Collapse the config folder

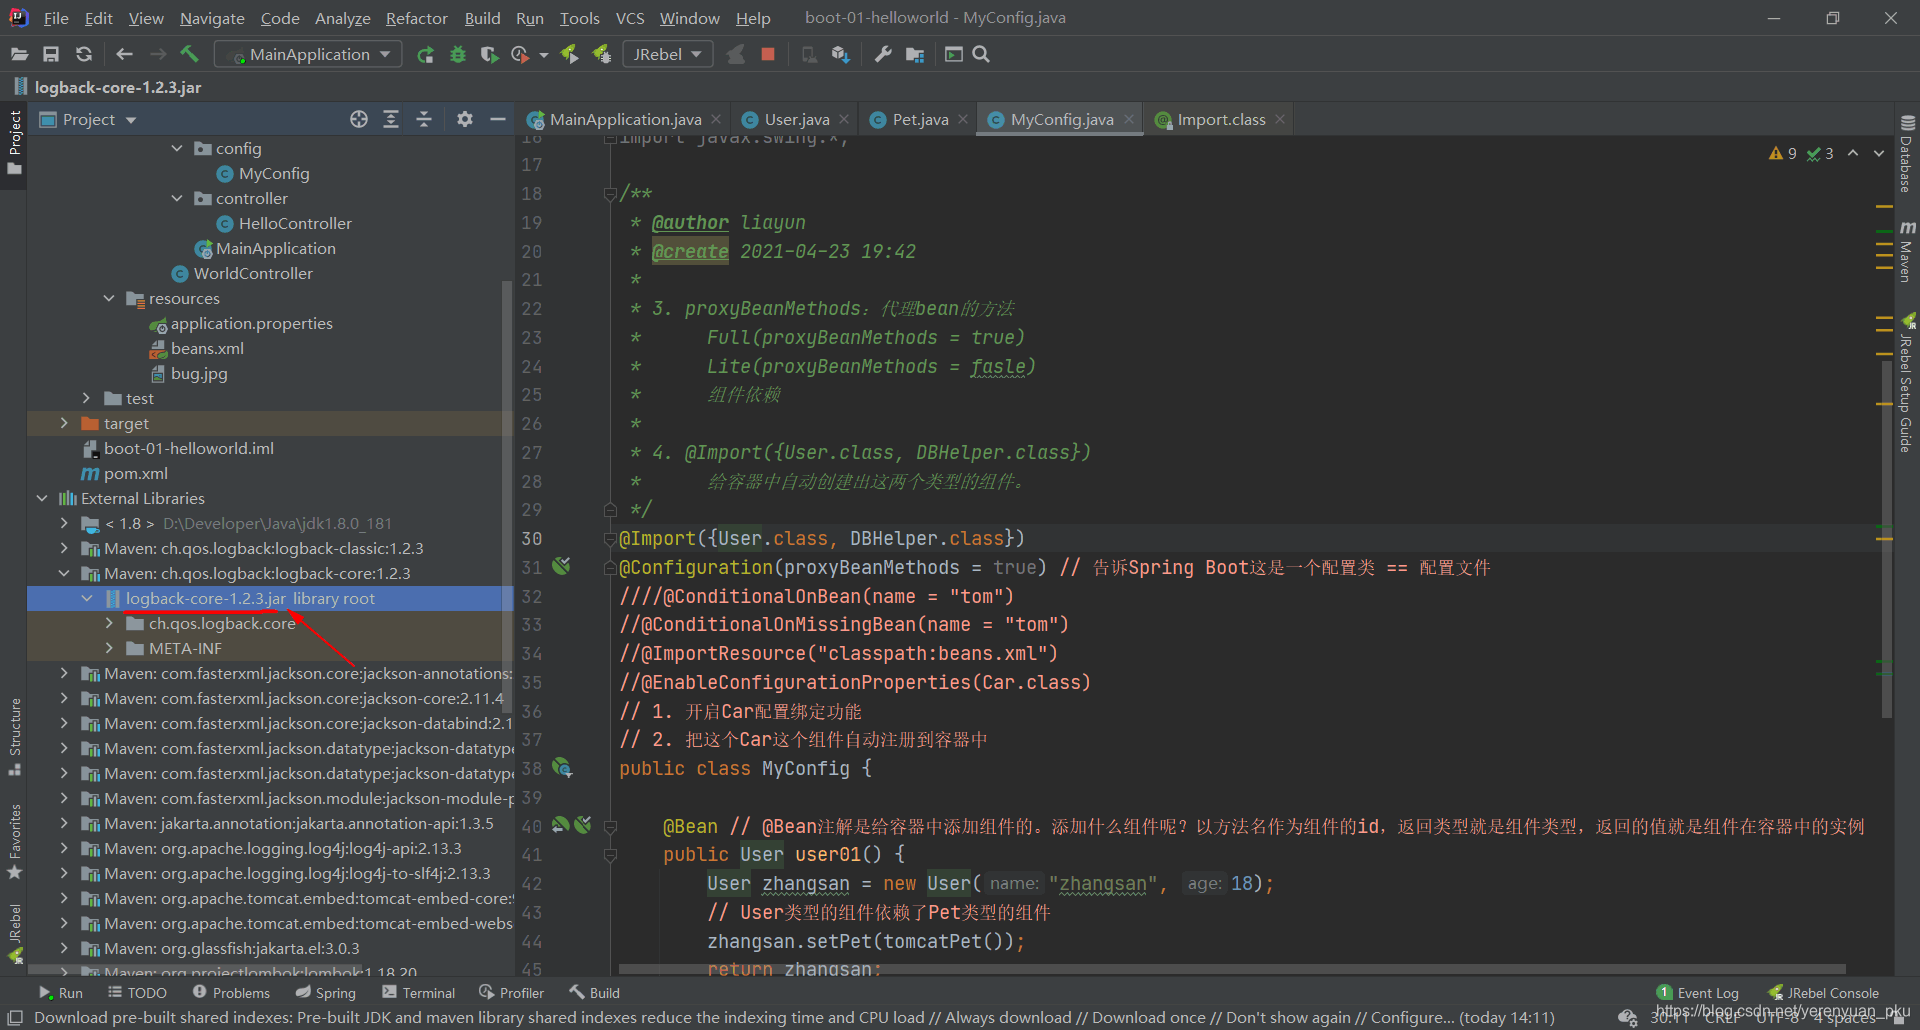coord(177,148)
